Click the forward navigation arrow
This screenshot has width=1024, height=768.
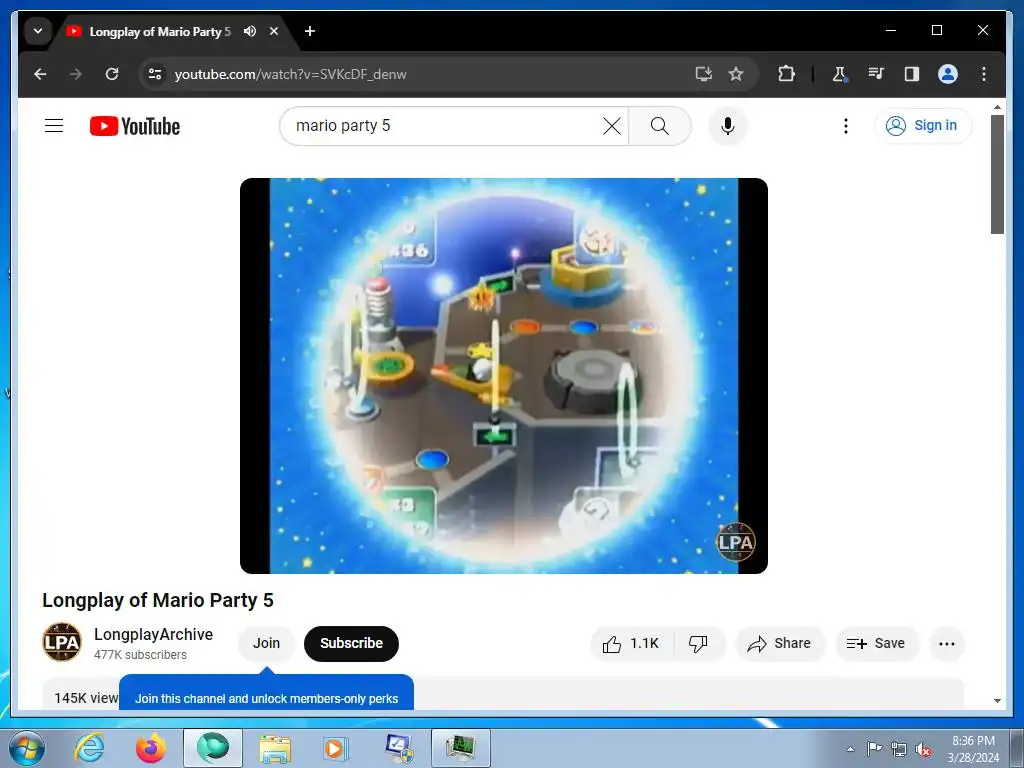(x=76, y=74)
